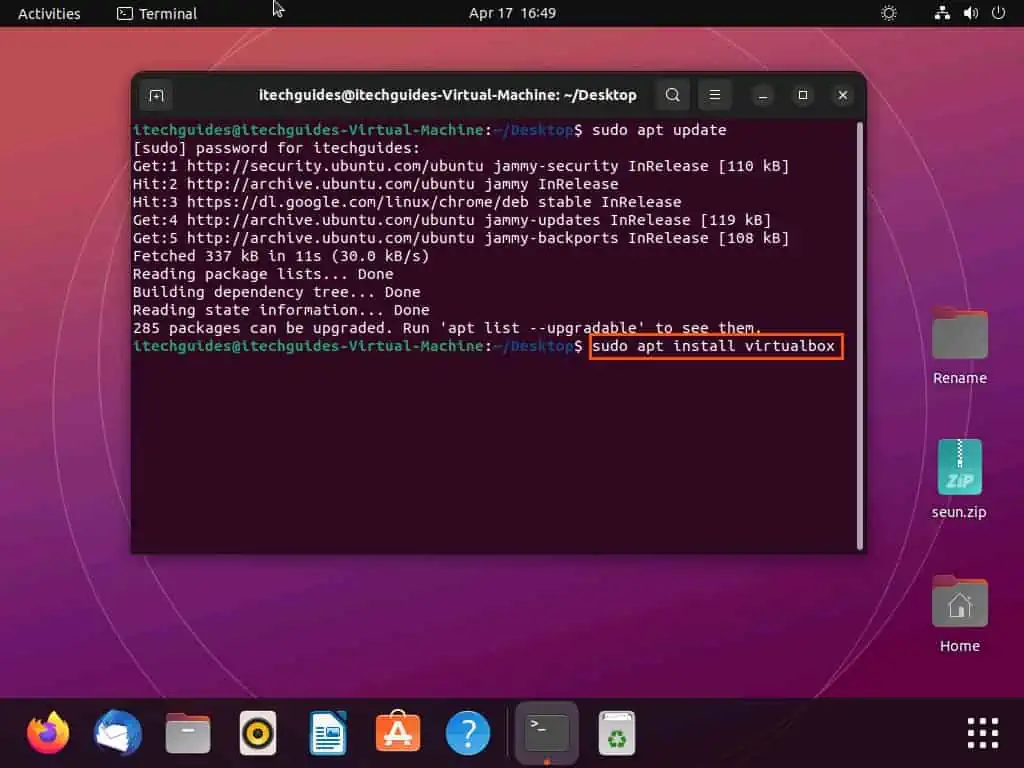Open the Terminal app menu in top bar
Image resolution: width=1024 pixels, height=768 pixels.
(157, 13)
